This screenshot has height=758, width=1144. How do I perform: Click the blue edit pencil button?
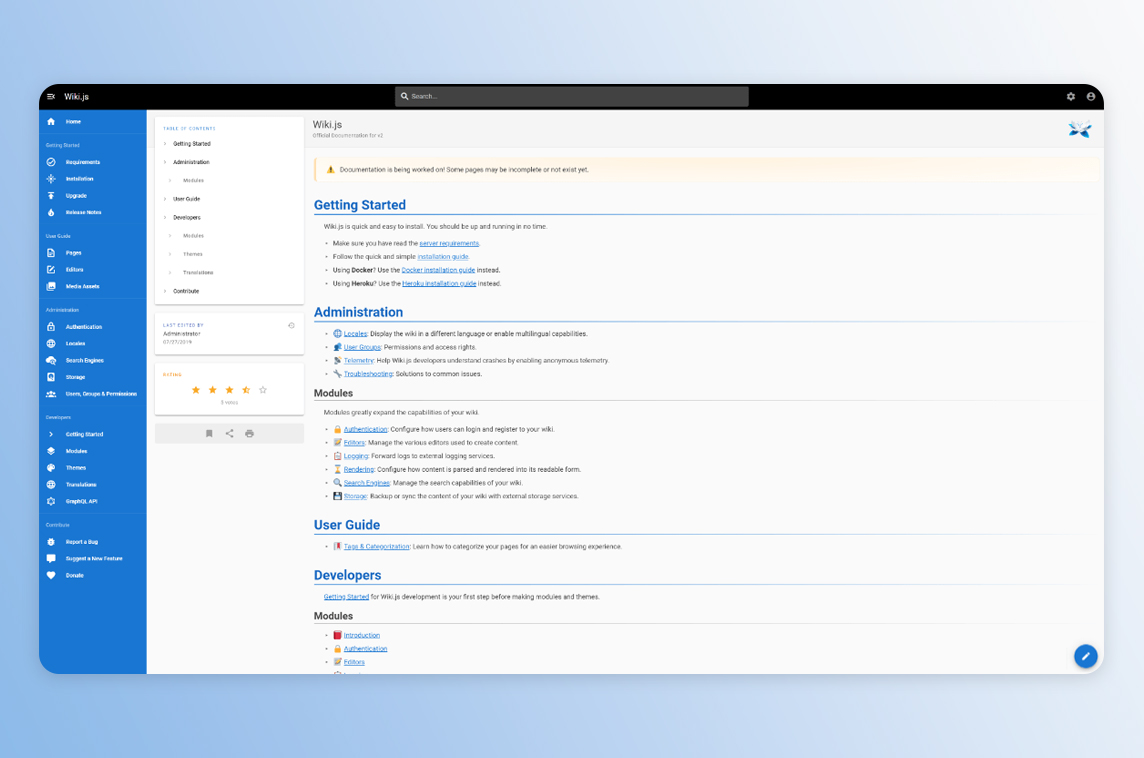[1085, 656]
